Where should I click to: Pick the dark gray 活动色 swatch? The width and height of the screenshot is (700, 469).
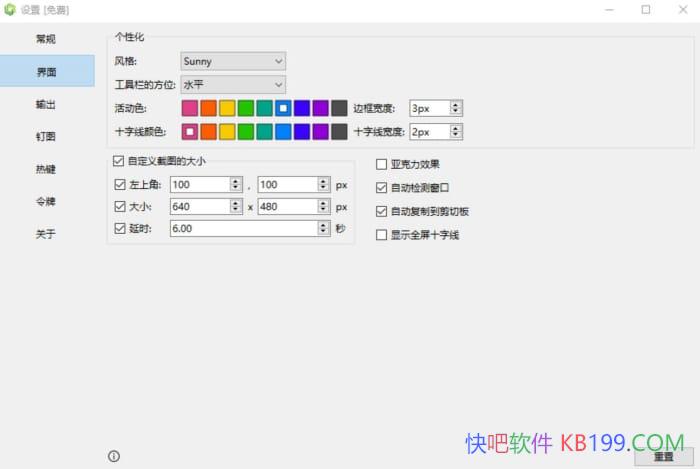[339, 108]
